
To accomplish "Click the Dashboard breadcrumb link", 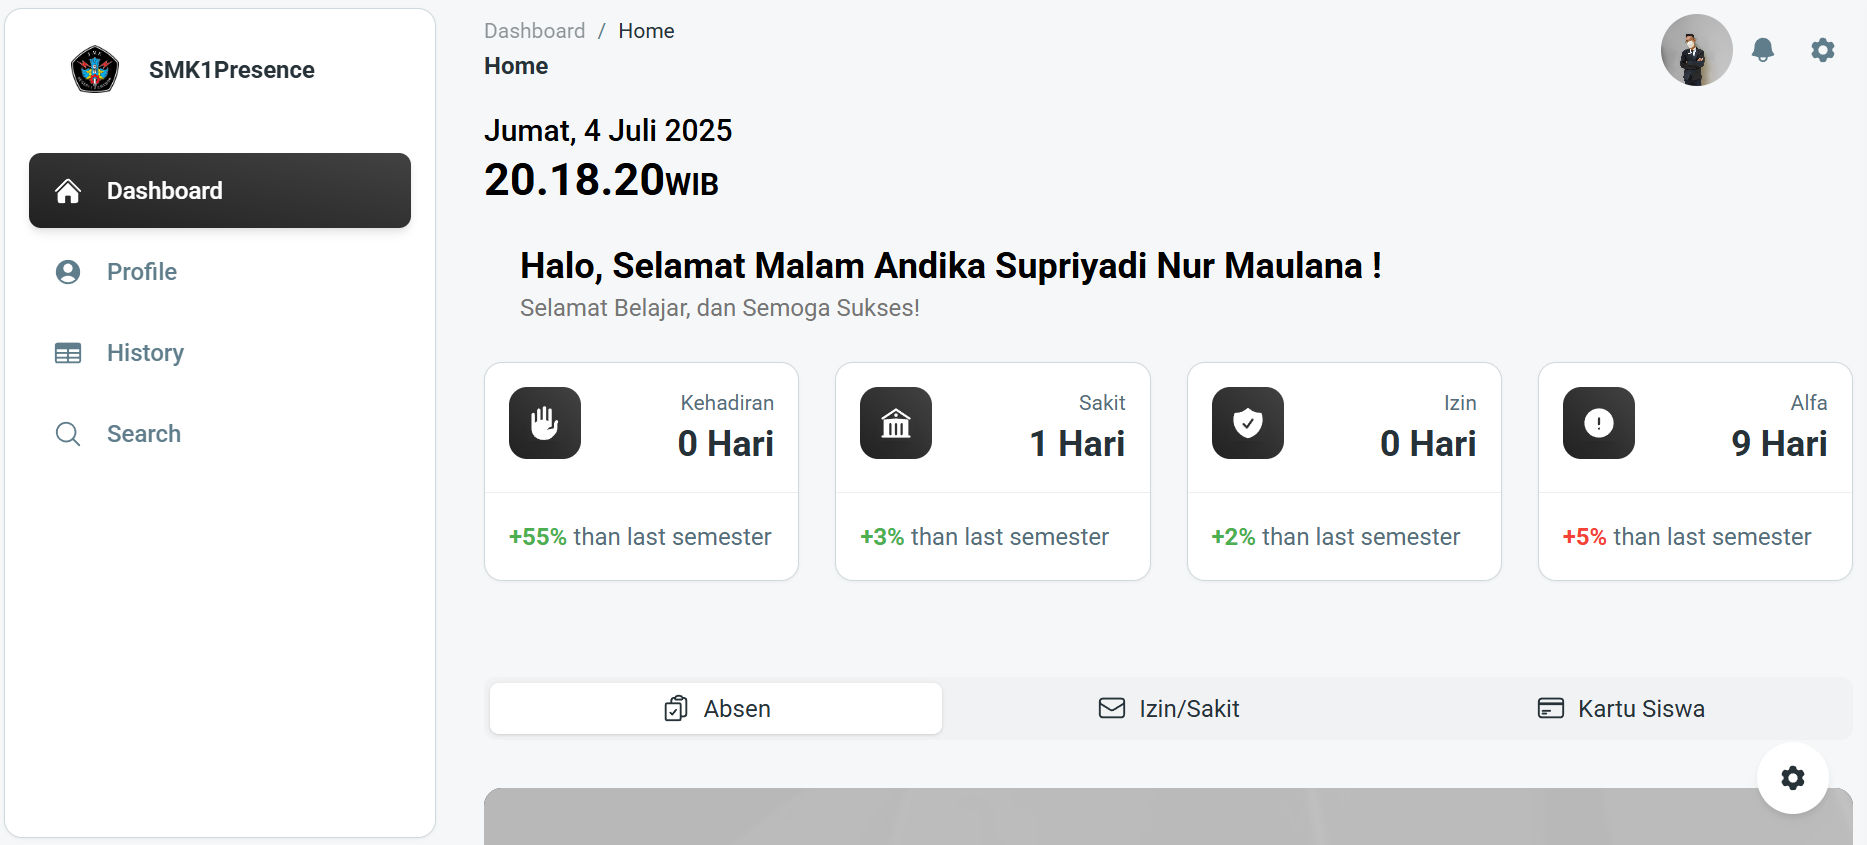I will pyautogui.click(x=534, y=31).
